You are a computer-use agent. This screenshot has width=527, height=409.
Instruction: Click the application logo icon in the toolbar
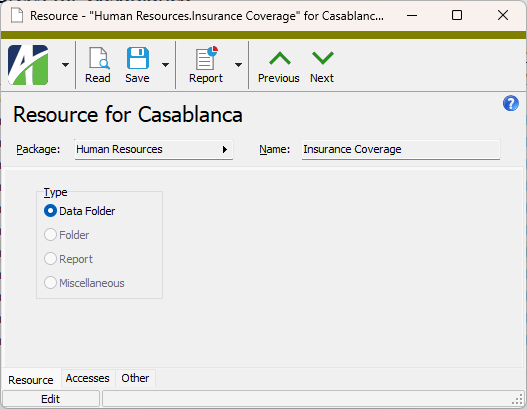pos(28,65)
